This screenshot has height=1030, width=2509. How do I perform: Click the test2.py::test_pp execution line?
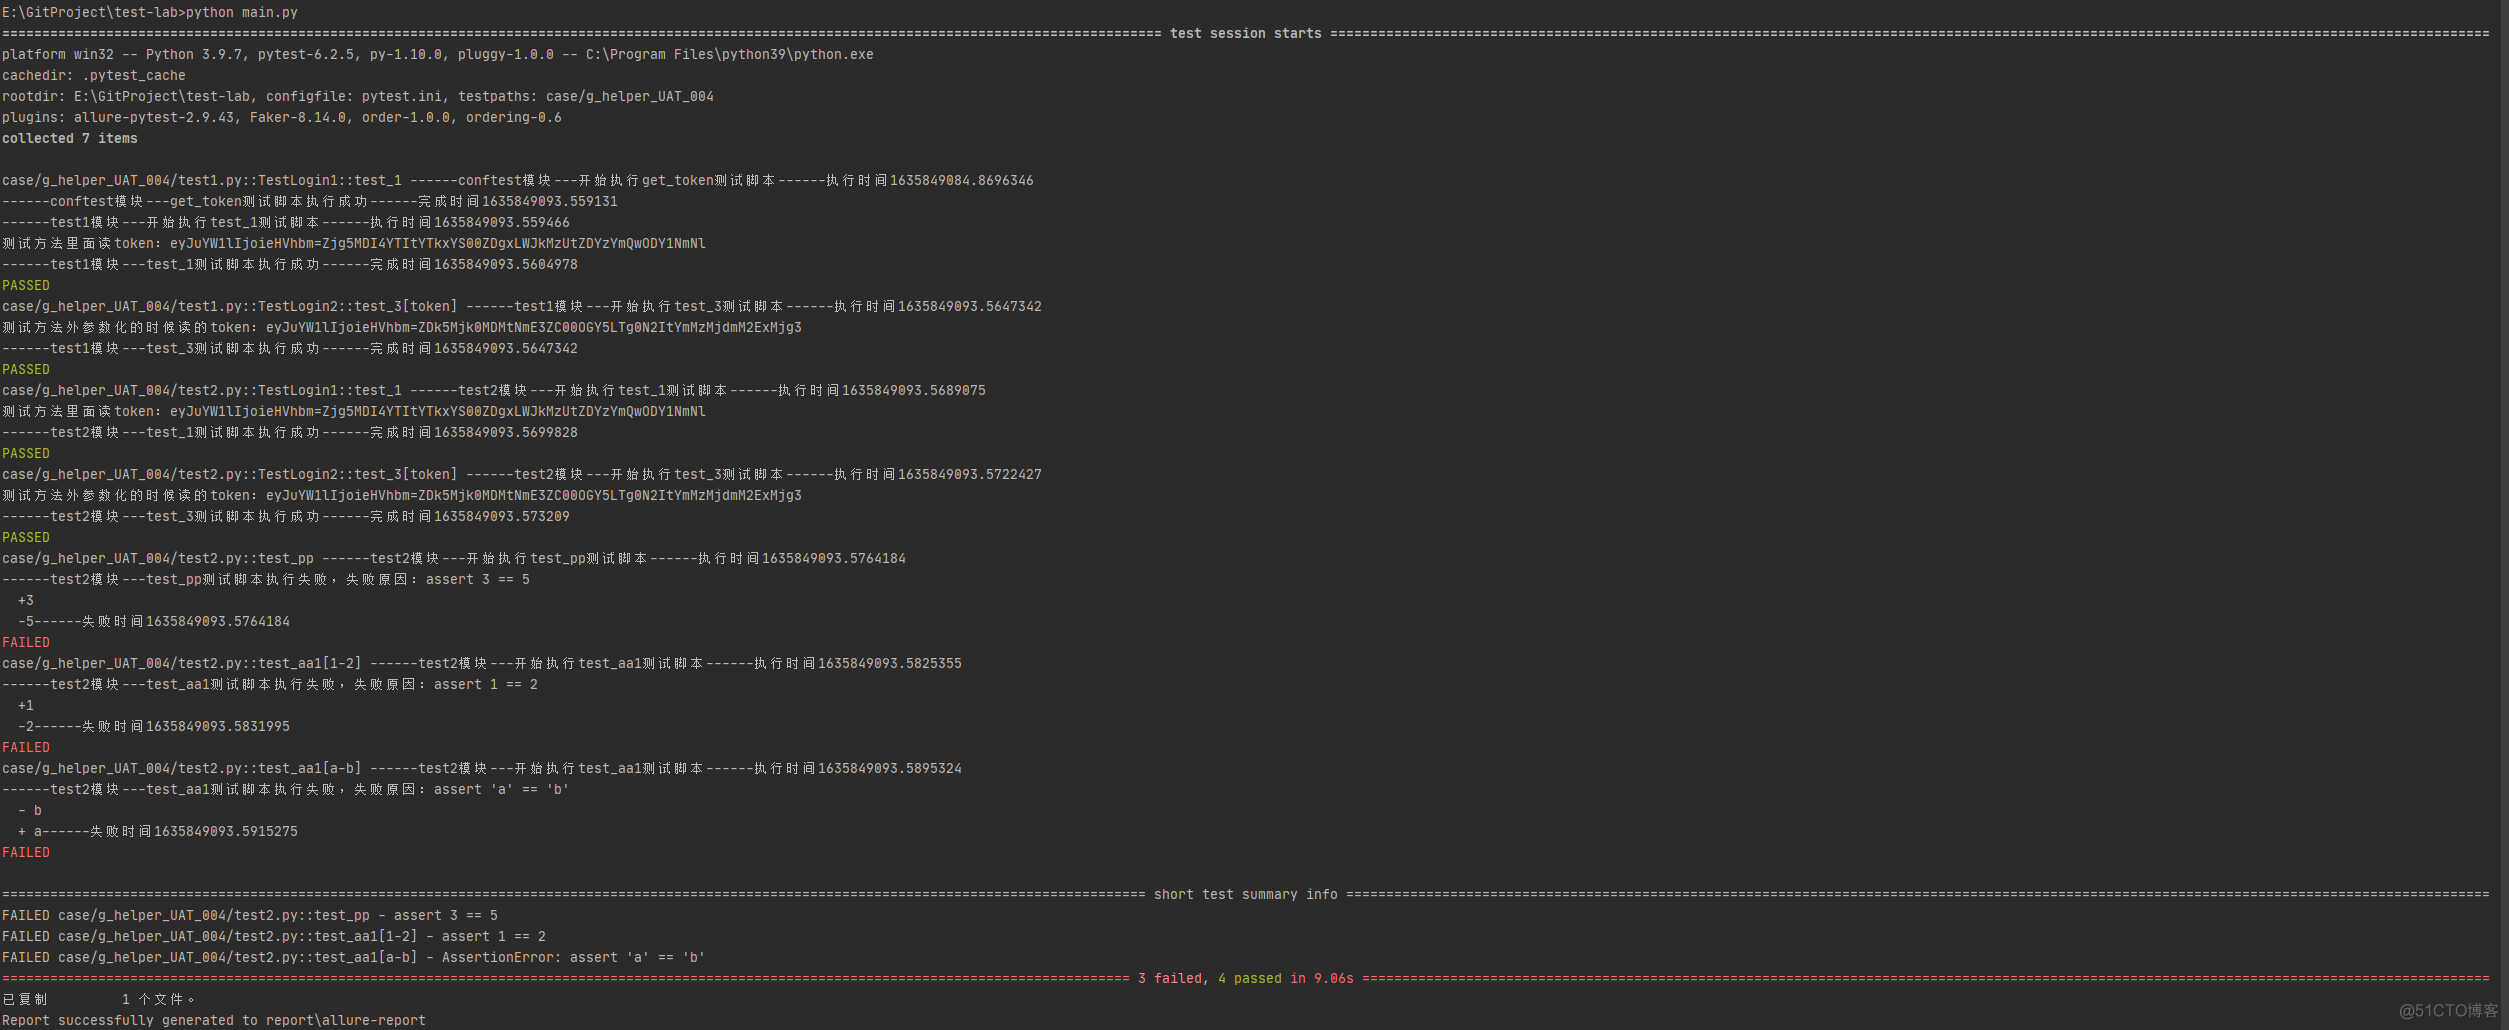pyautogui.click(x=454, y=558)
